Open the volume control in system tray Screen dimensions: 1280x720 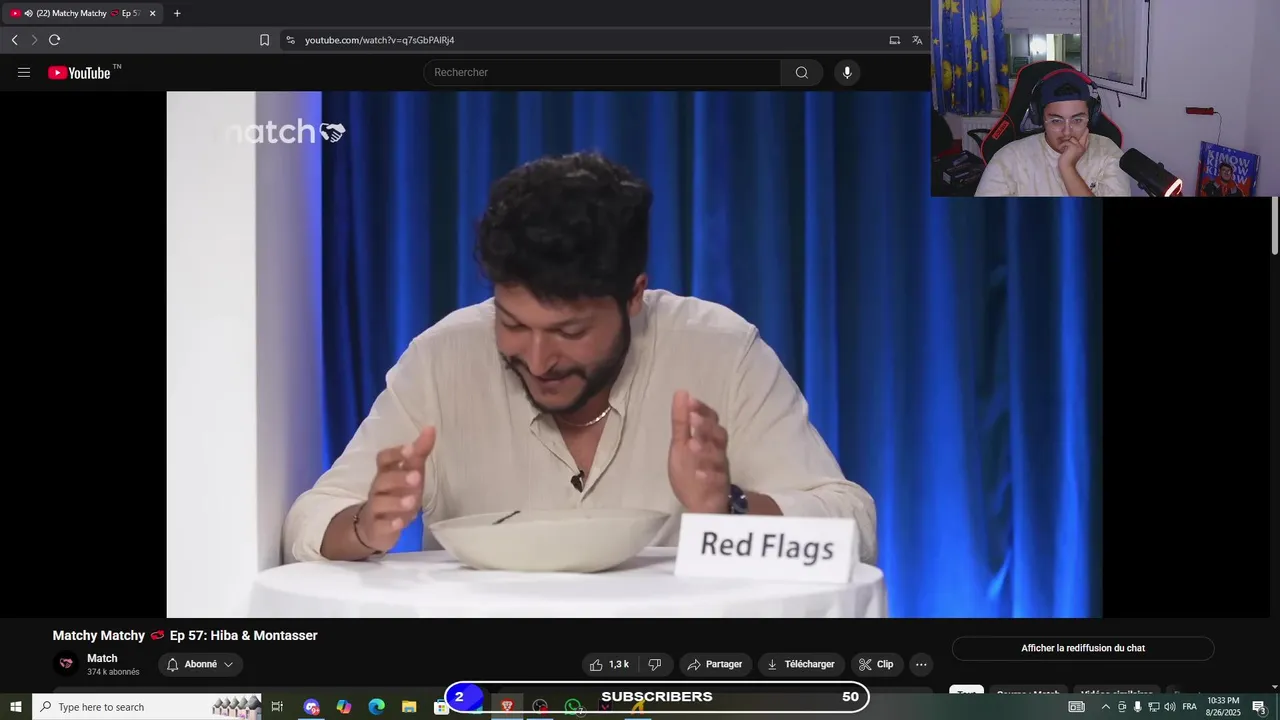pos(1169,707)
